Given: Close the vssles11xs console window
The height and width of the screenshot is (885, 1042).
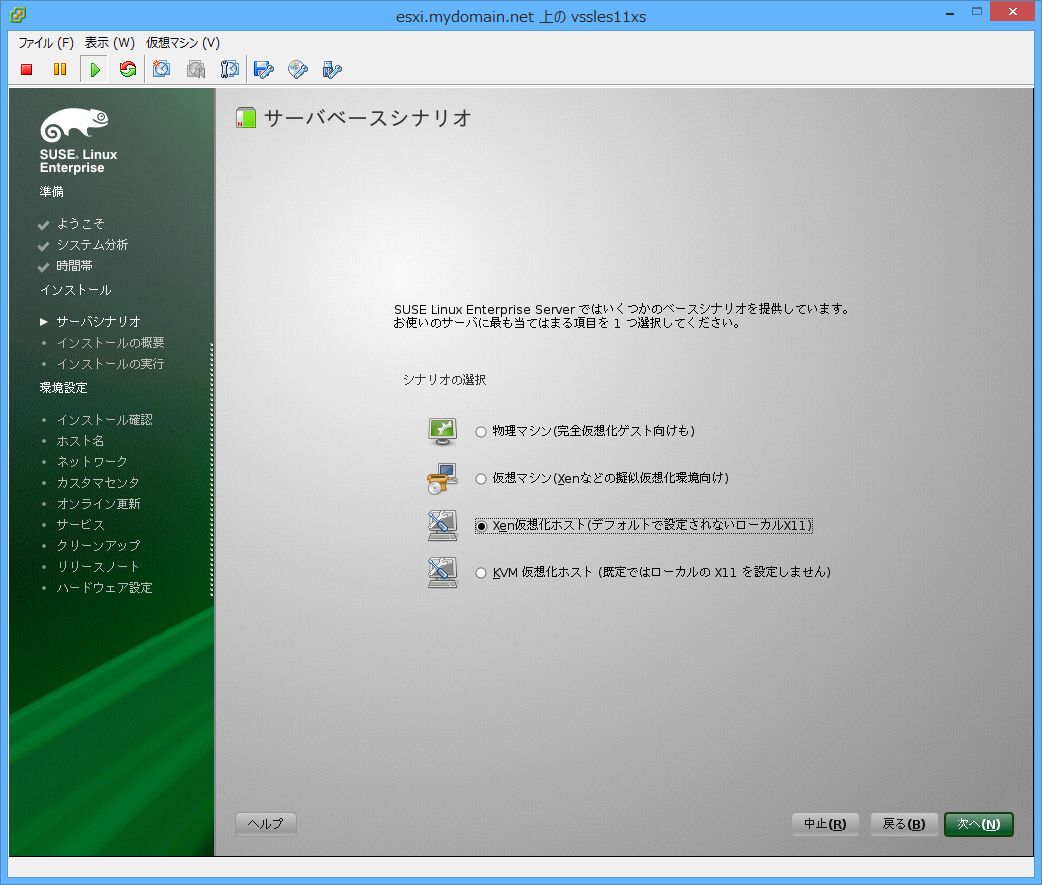Looking at the screenshot, I should [1013, 11].
